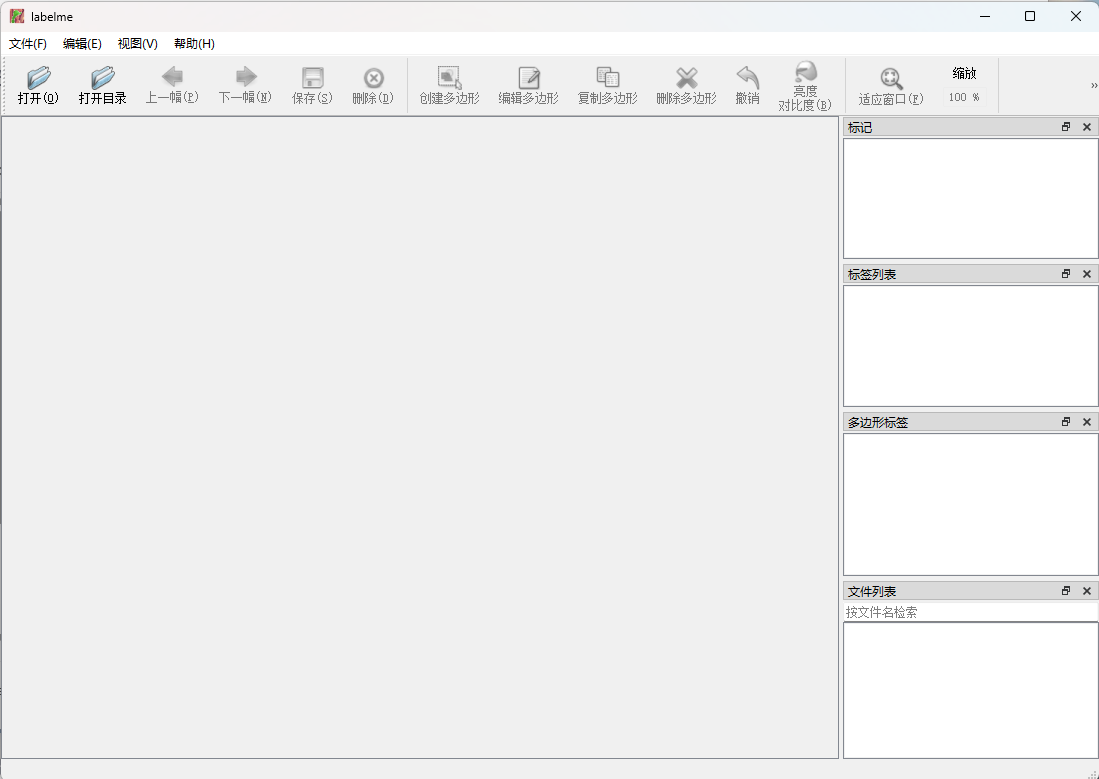Open the View (视图) menu

click(138, 44)
